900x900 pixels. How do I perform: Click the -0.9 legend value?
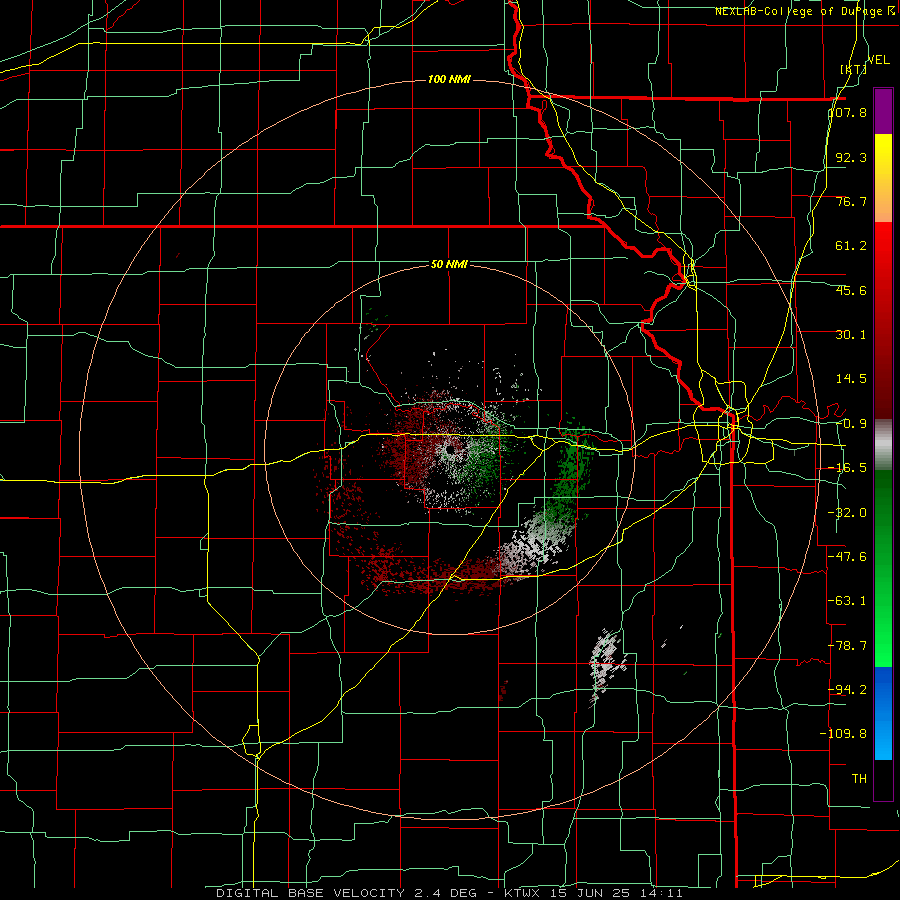coord(851,424)
